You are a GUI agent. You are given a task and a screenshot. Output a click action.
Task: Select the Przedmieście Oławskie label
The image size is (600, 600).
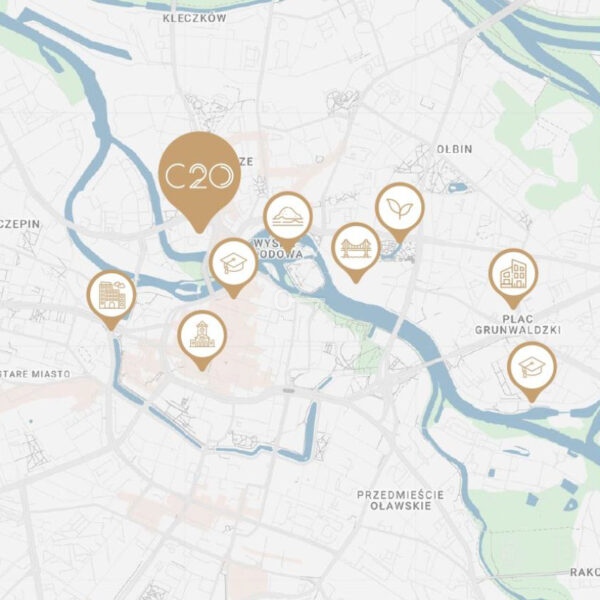pos(401,500)
